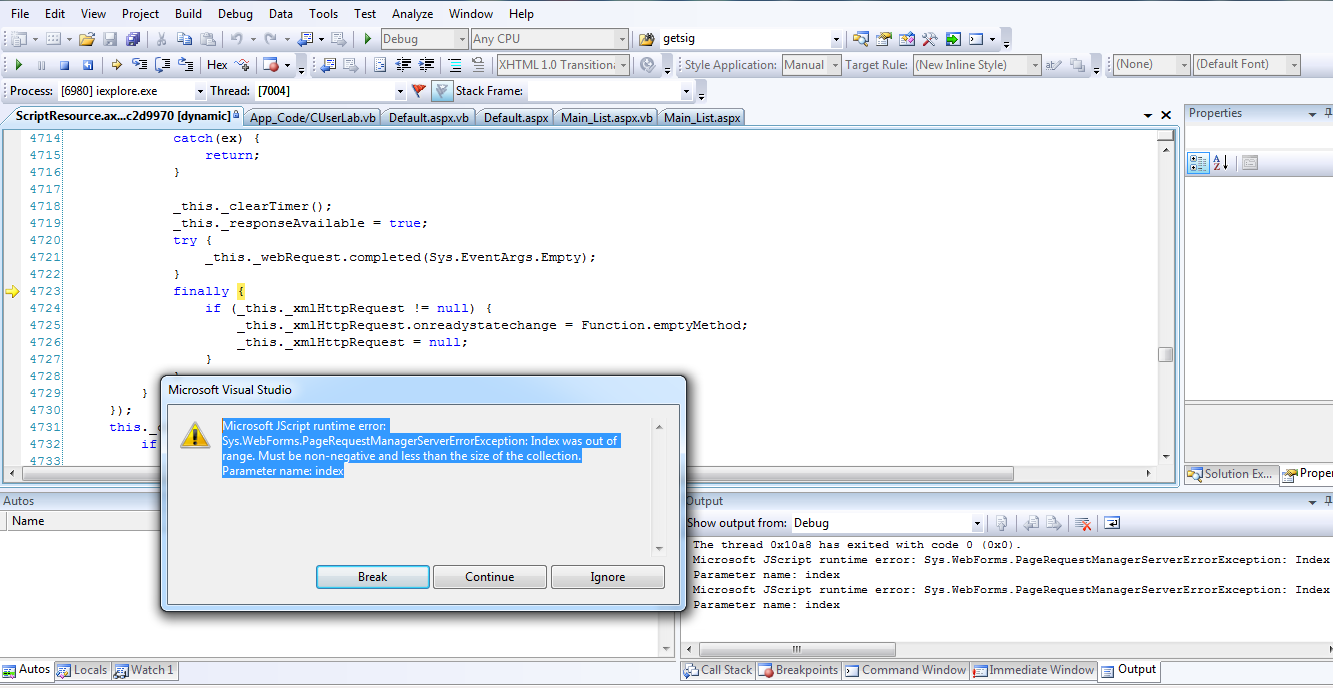This screenshot has height=688, width=1333.
Task: Open the Default Font dropdown
Action: pos(1294,64)
